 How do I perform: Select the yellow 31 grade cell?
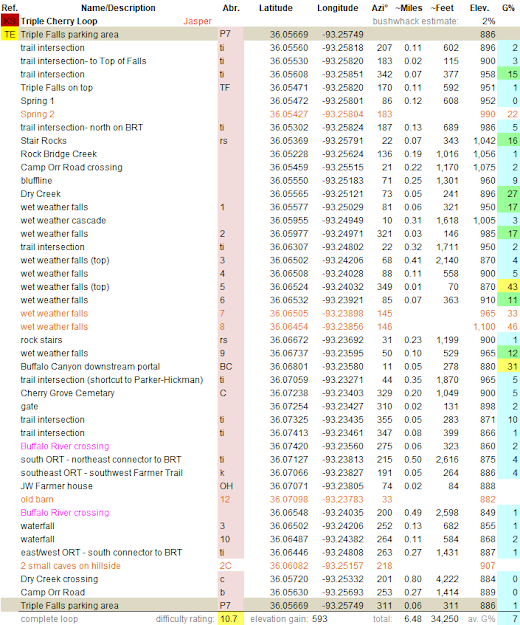click(507, 367)
